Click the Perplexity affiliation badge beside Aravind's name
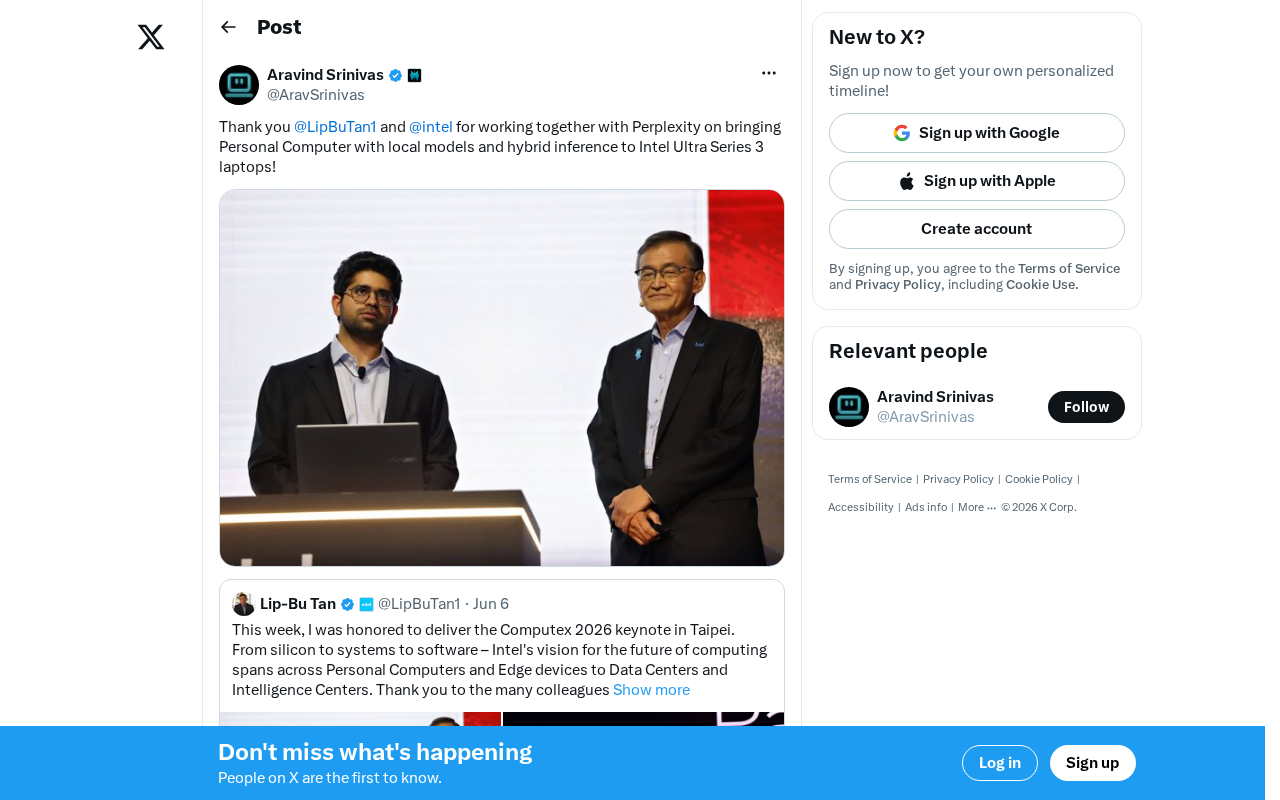Image resolution: width=1280 pixels, height=800 pixels. (x=415, y=75)
